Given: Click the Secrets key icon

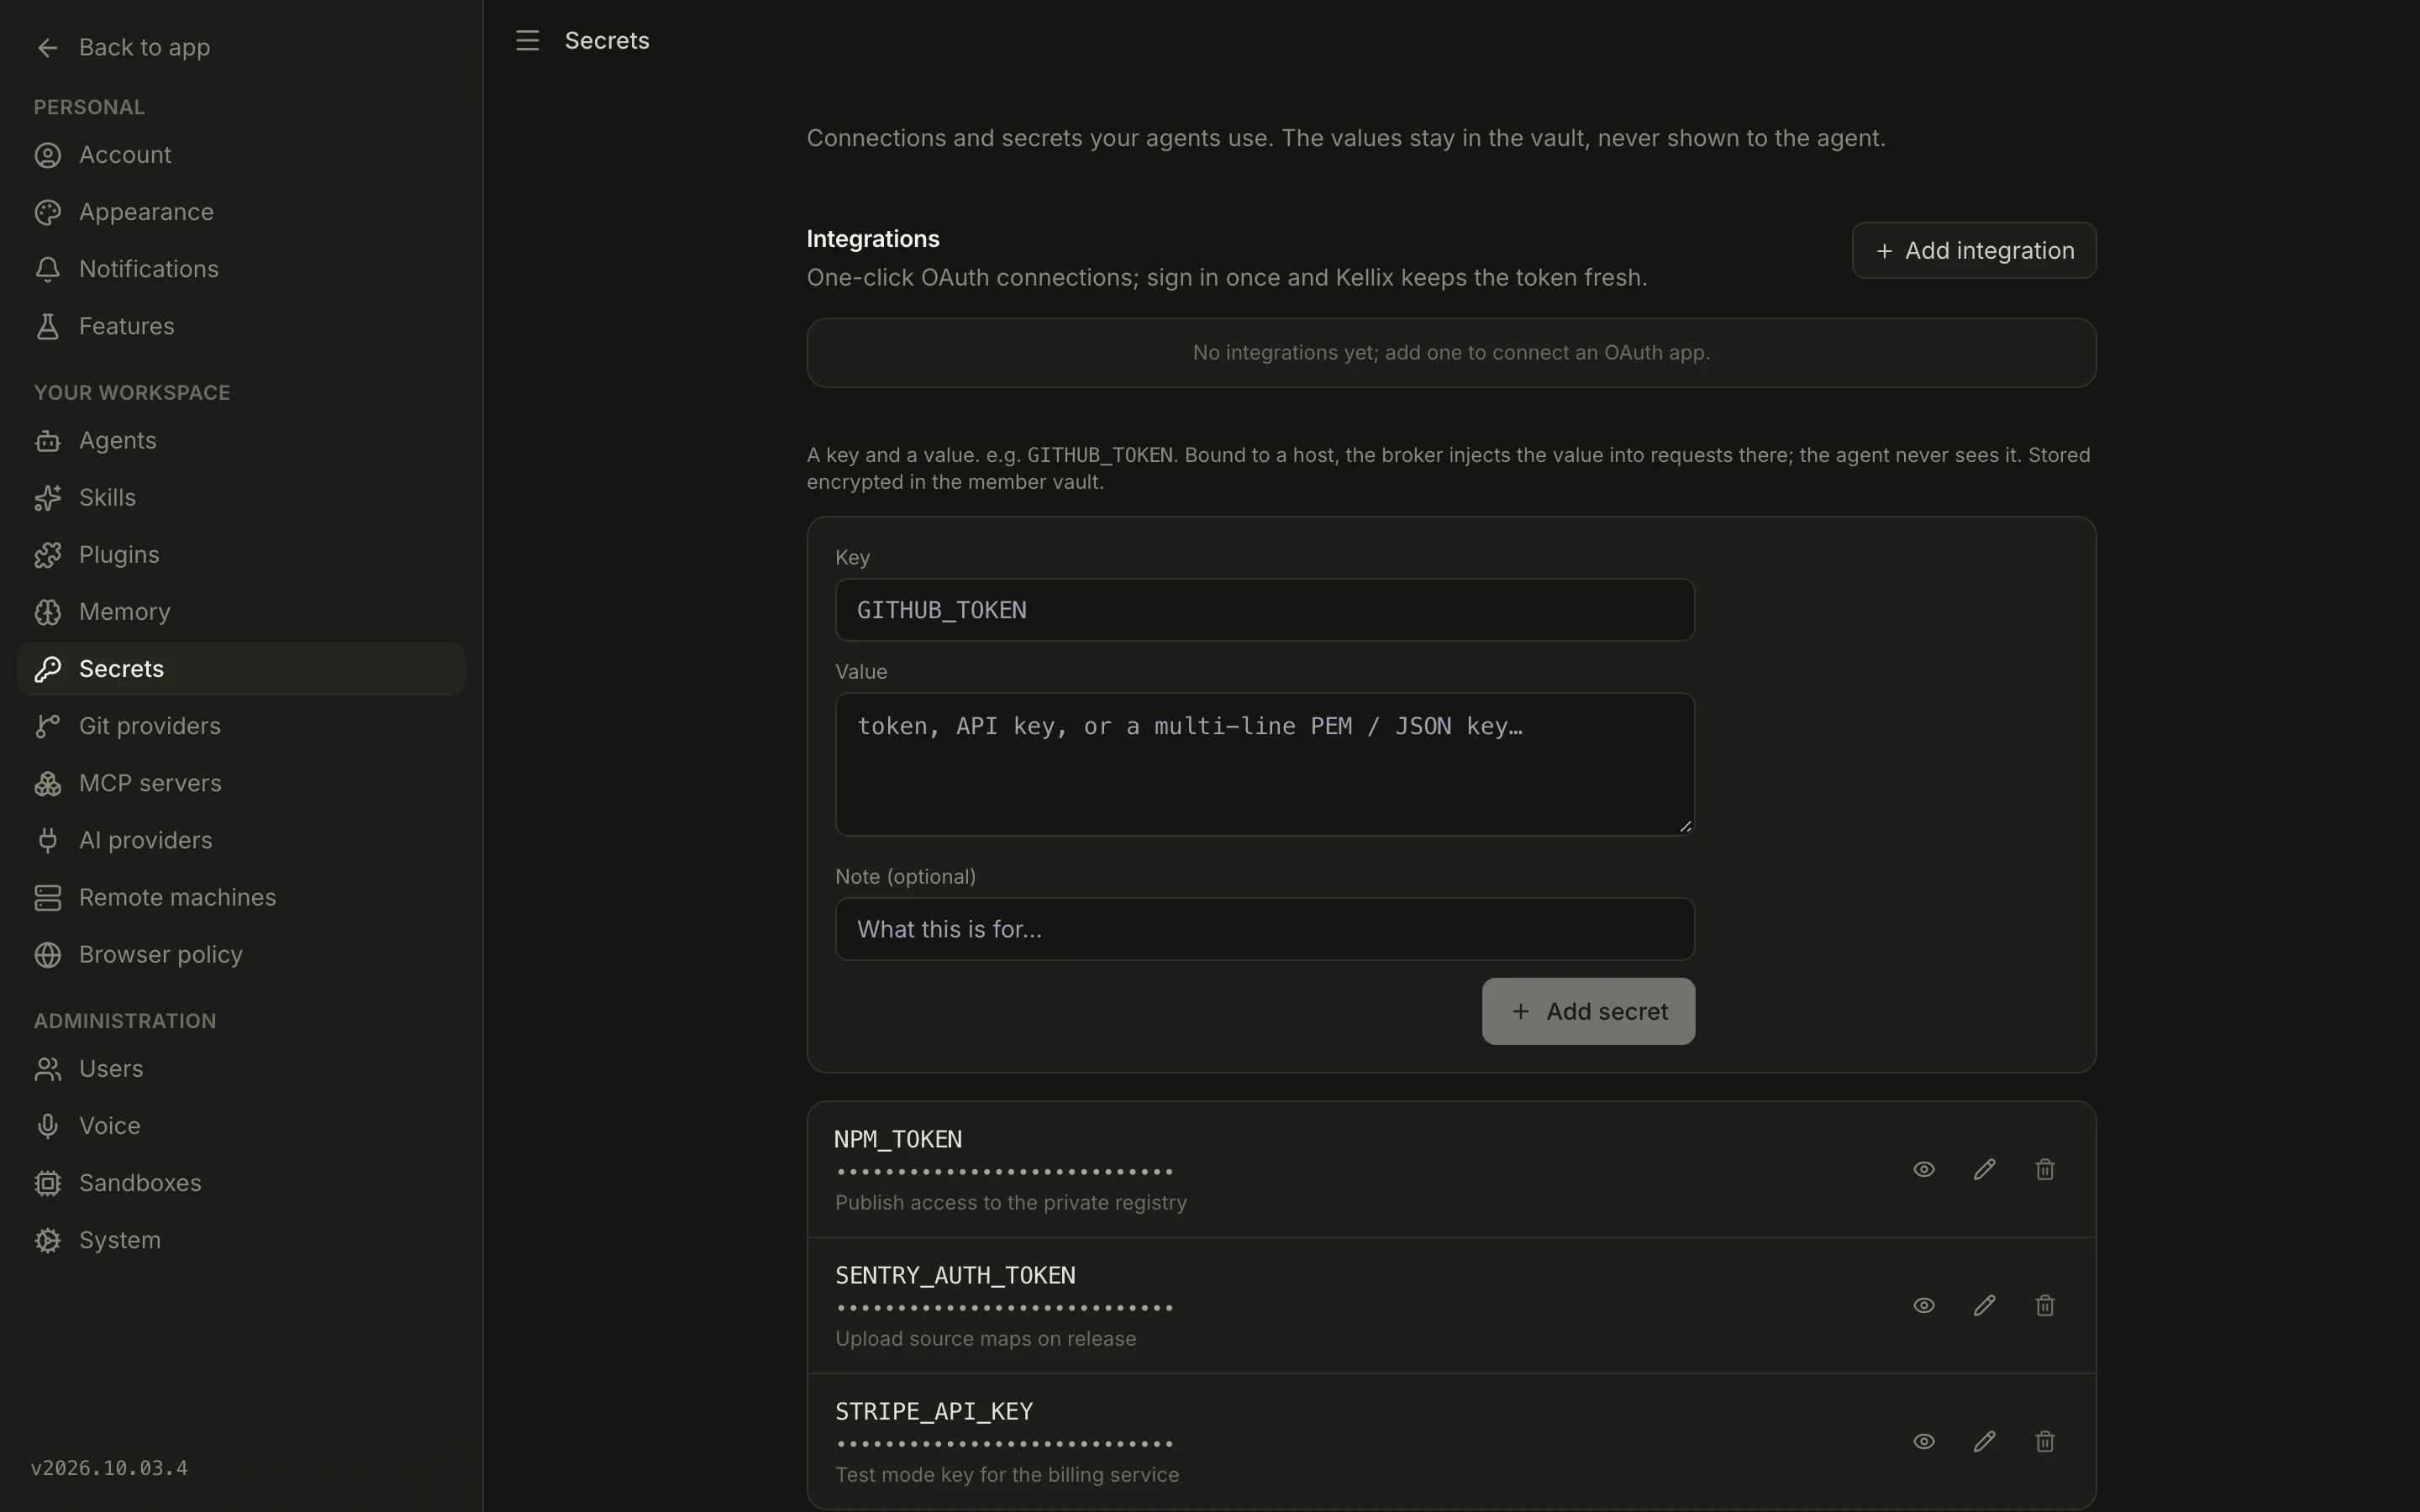Looking at the screenshot, I should pos(47,669).
